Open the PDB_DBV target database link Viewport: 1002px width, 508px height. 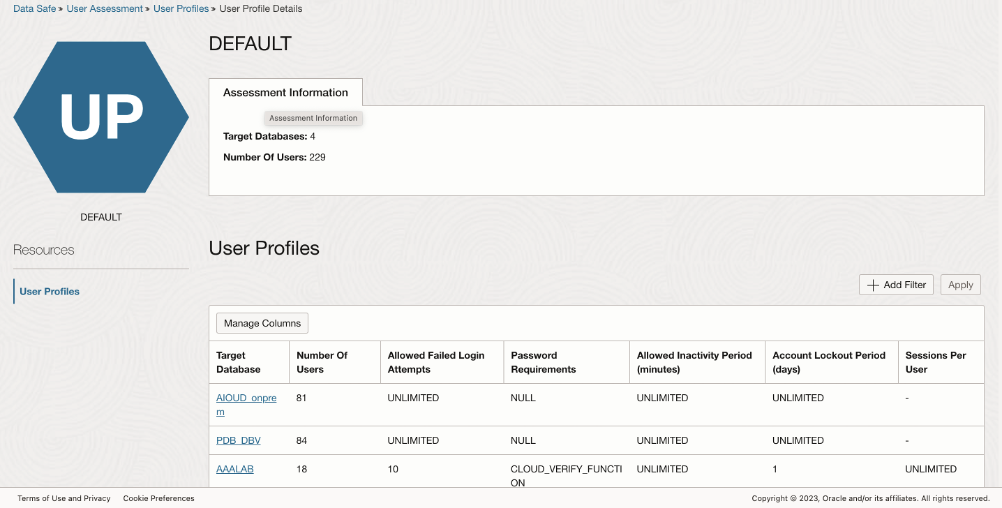238,440
